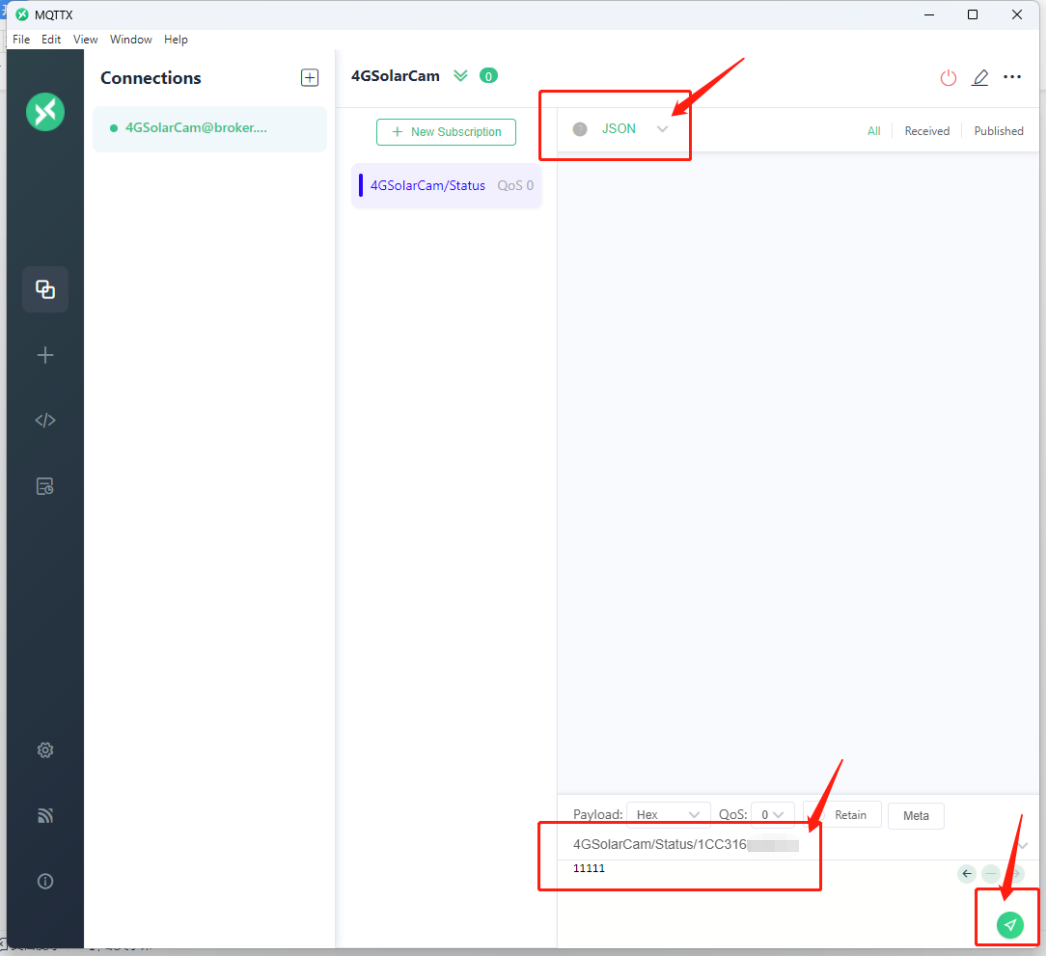This screenshot has width=1046, height=956.
Task: Click the green unread count badge
Action: pos(488,76)
